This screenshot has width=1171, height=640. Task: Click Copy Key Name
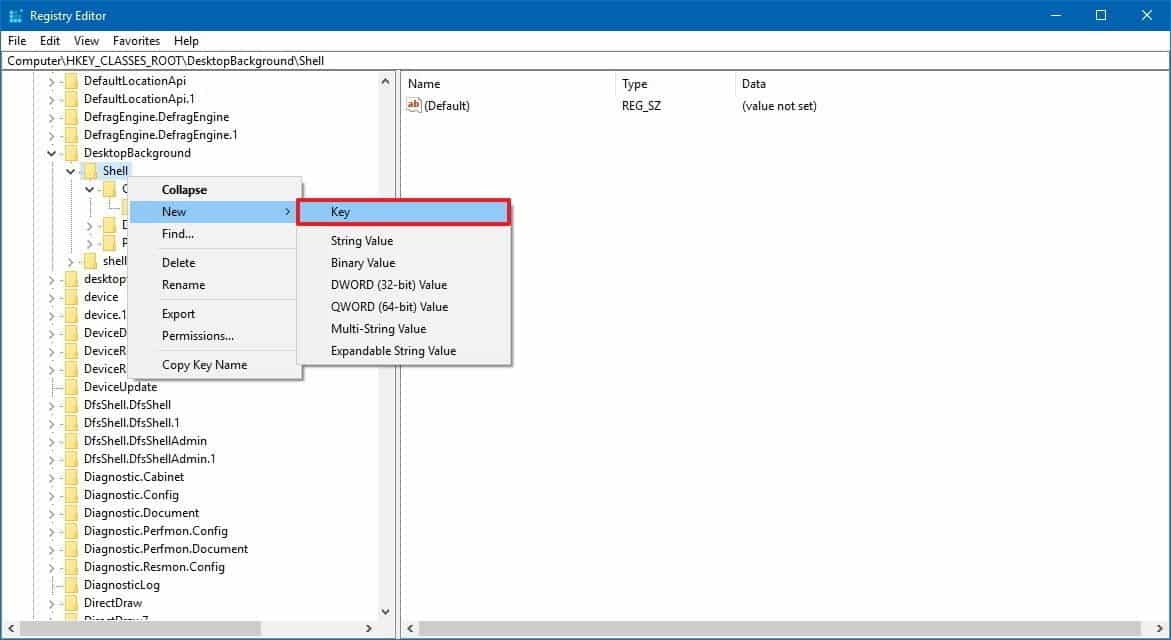point(215,365)
